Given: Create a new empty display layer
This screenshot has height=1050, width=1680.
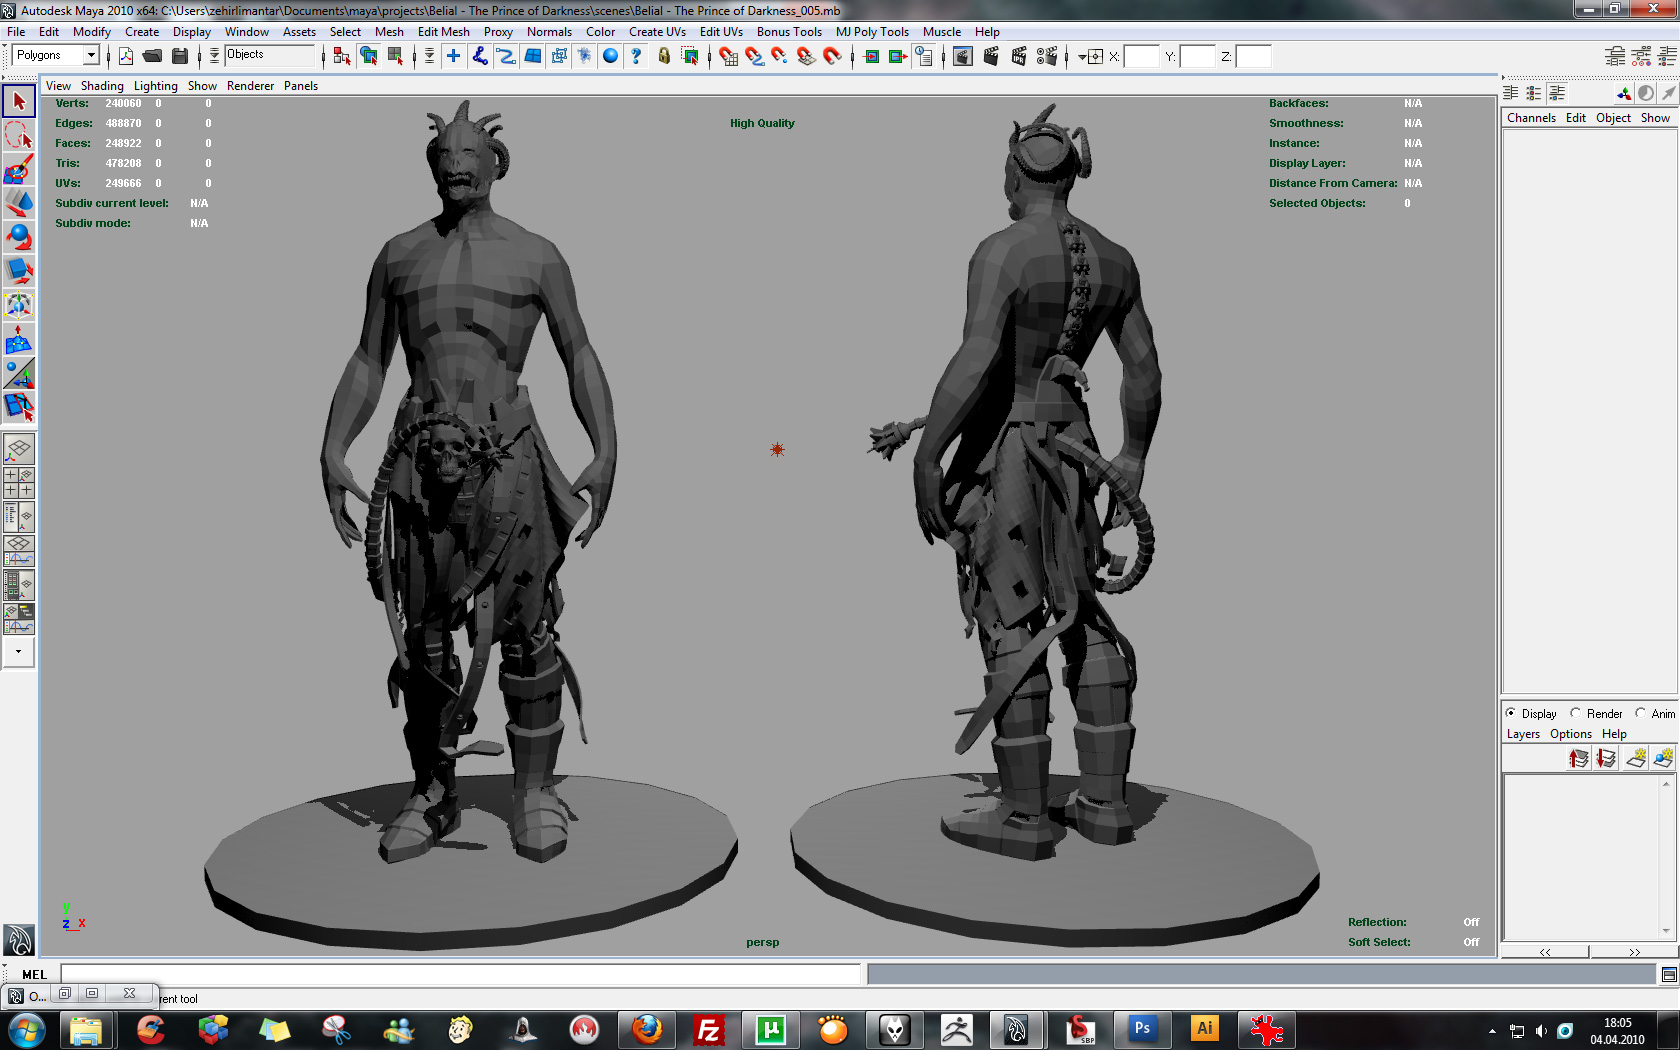Looking at the screenshot, I should [x=1636, y=759].
